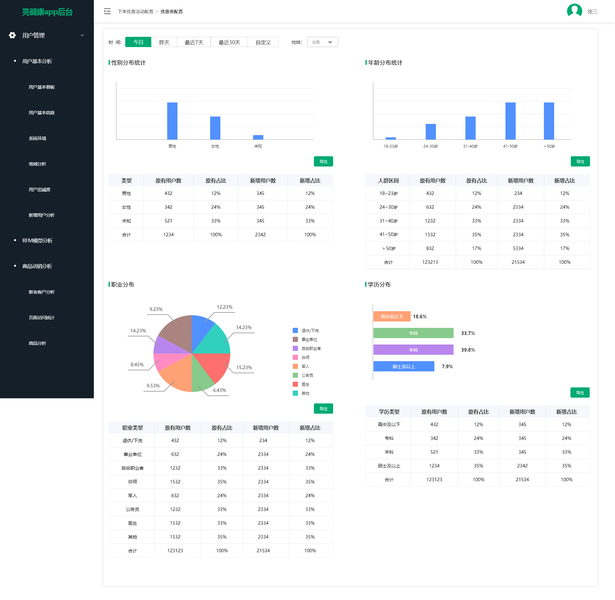Image resolution: width=615 pixels, height=600 pixels.
Task: Toggle 公务员 green legend swatch
Action: click(295, 375)
